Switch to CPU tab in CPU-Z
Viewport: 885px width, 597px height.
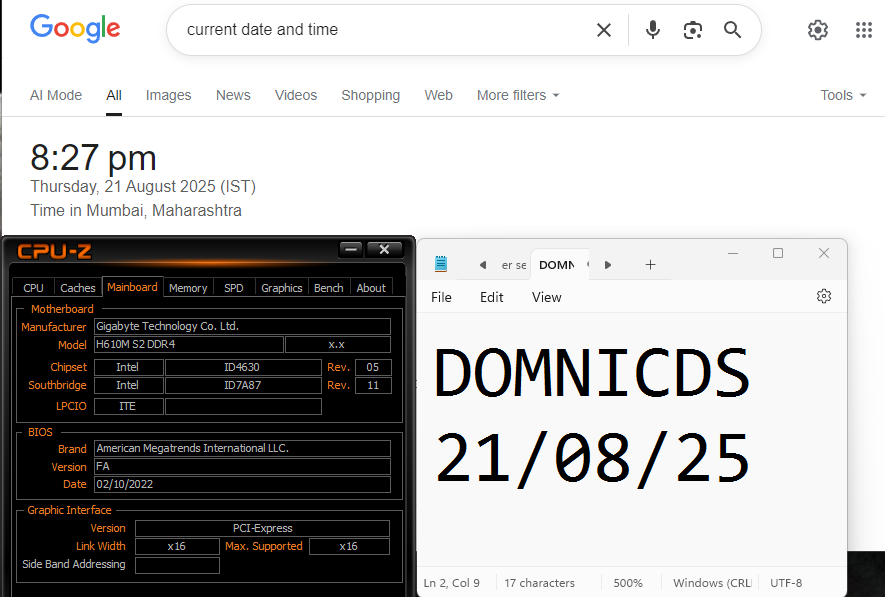(x=33, y=288)
